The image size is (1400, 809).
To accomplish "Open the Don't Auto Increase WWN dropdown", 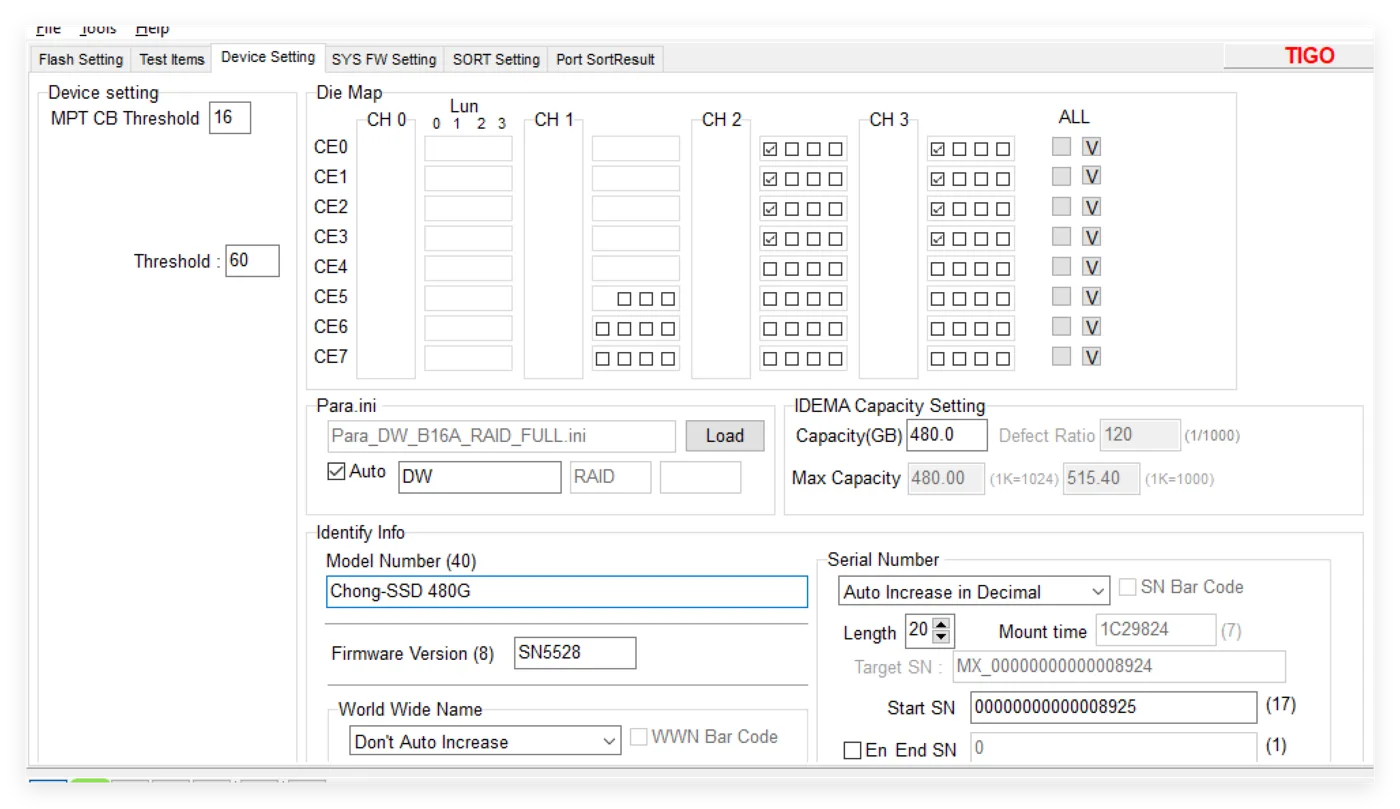I will (x=486, y=741).
